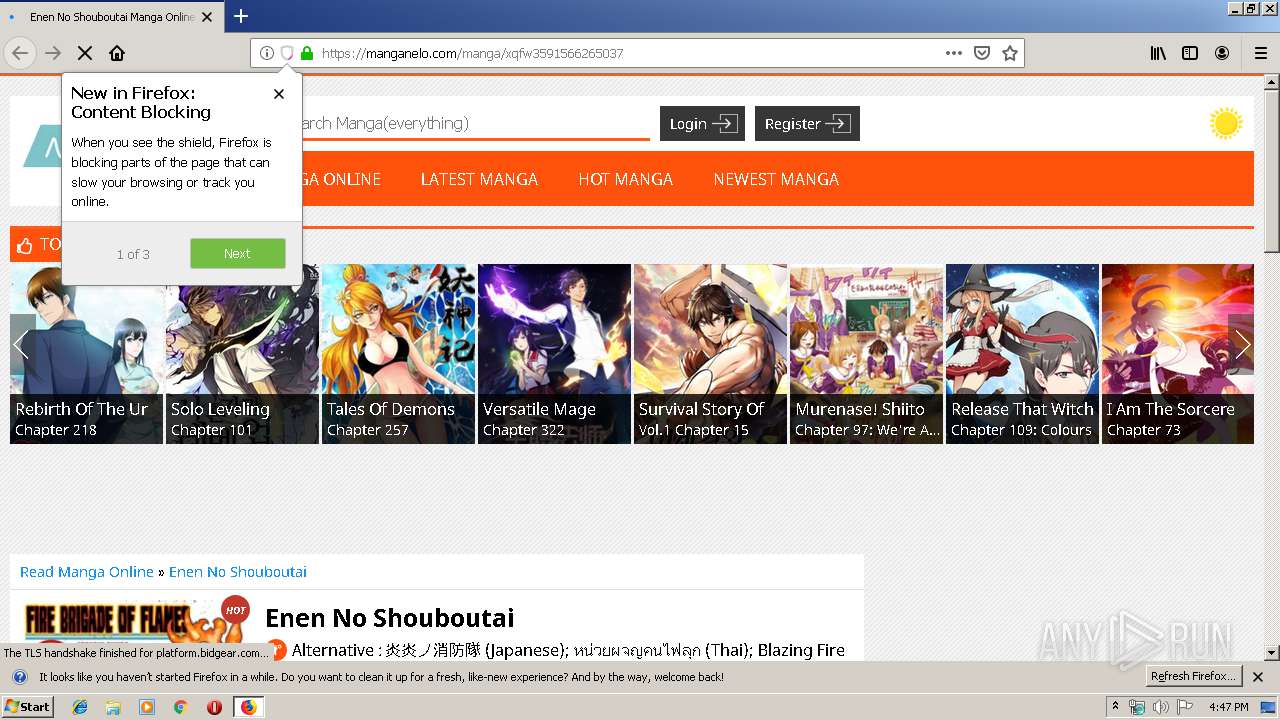Launch Chrome from taskbar
Viewport: 1280px width, 720px height.
click(181, 707)
